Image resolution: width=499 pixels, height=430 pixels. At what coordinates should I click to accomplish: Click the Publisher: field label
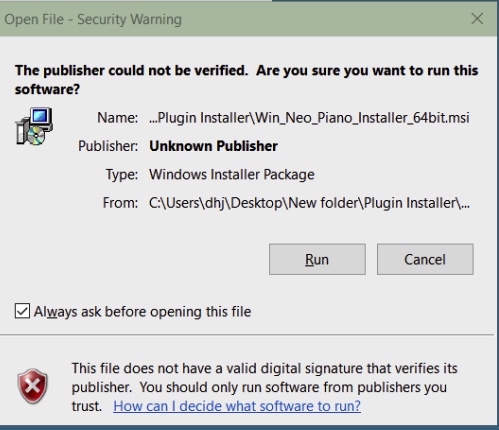108,146
